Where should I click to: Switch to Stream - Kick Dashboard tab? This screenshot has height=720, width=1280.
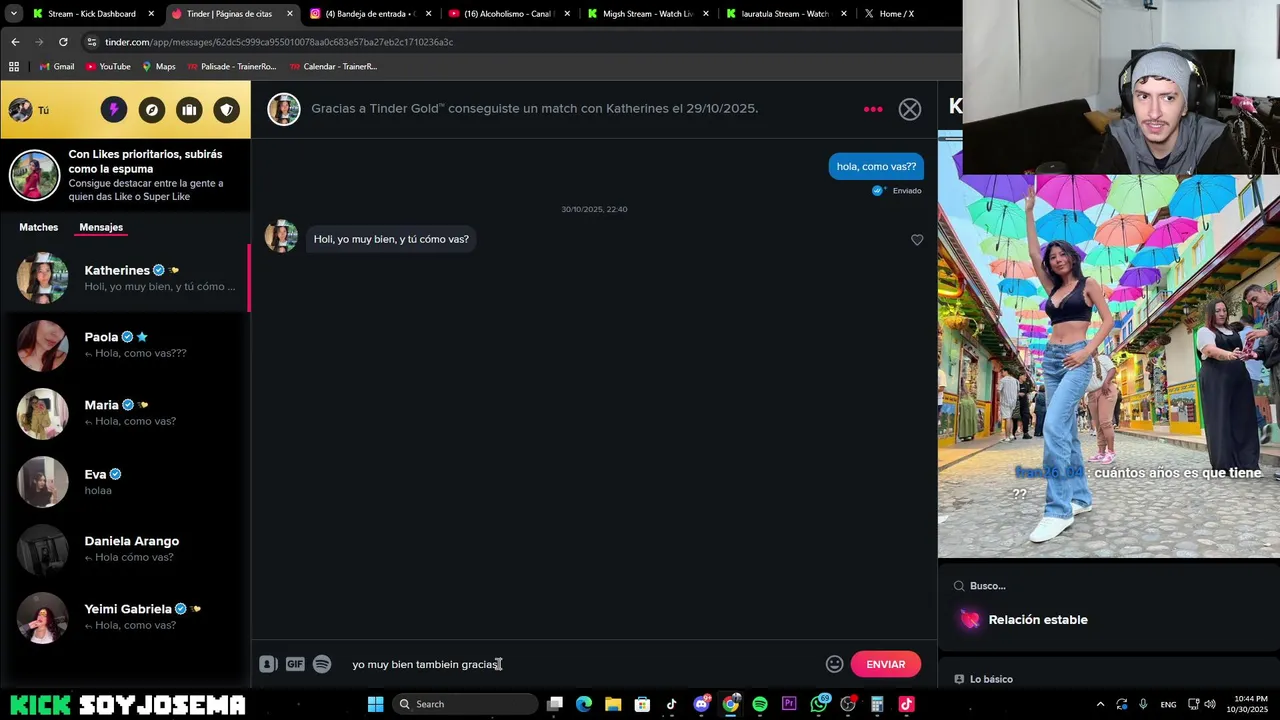(x=92, y=14)
